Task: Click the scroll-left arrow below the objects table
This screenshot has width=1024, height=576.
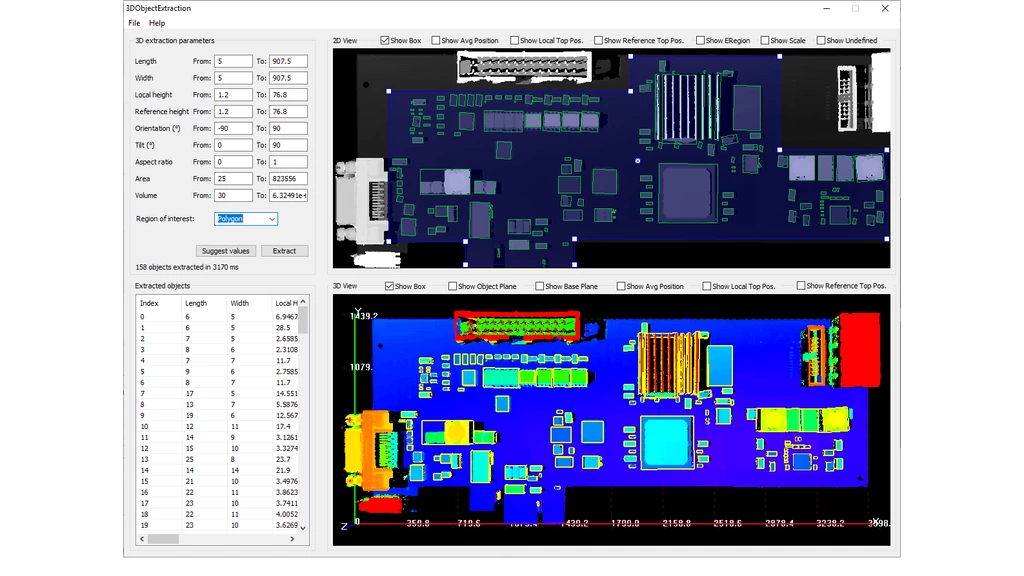Action: pyautogui.click(x=141, y=539)
